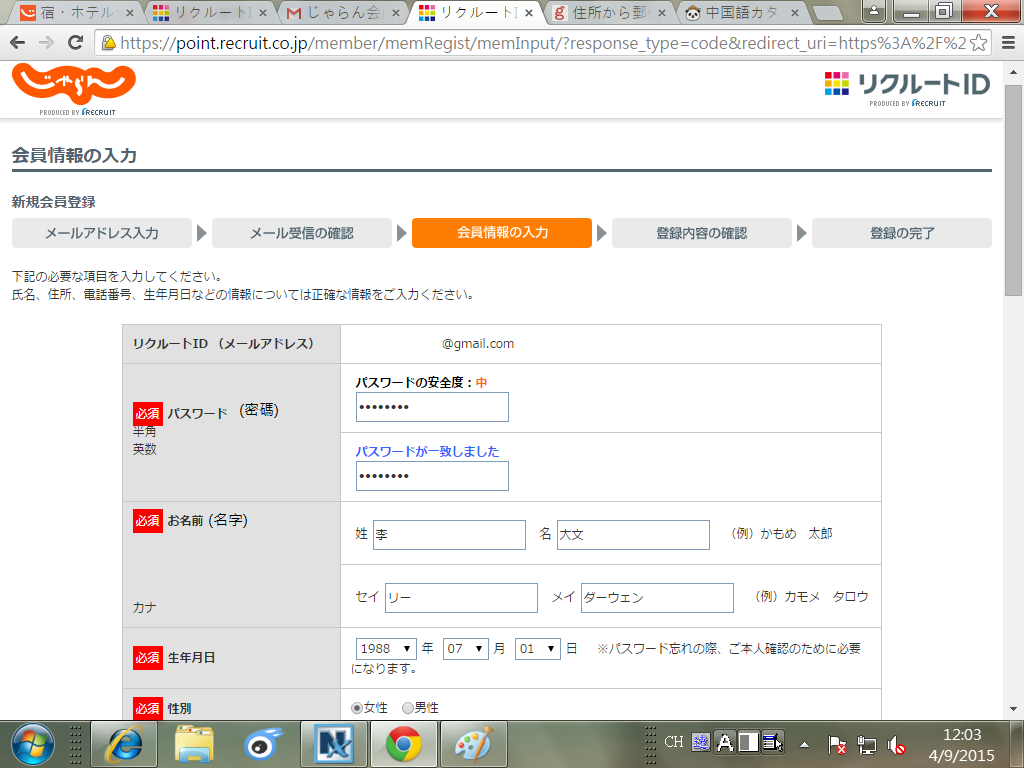Click the メイ field containing ダーウェン
This screenshot has height=768, width=1024.
coord(658,598)
